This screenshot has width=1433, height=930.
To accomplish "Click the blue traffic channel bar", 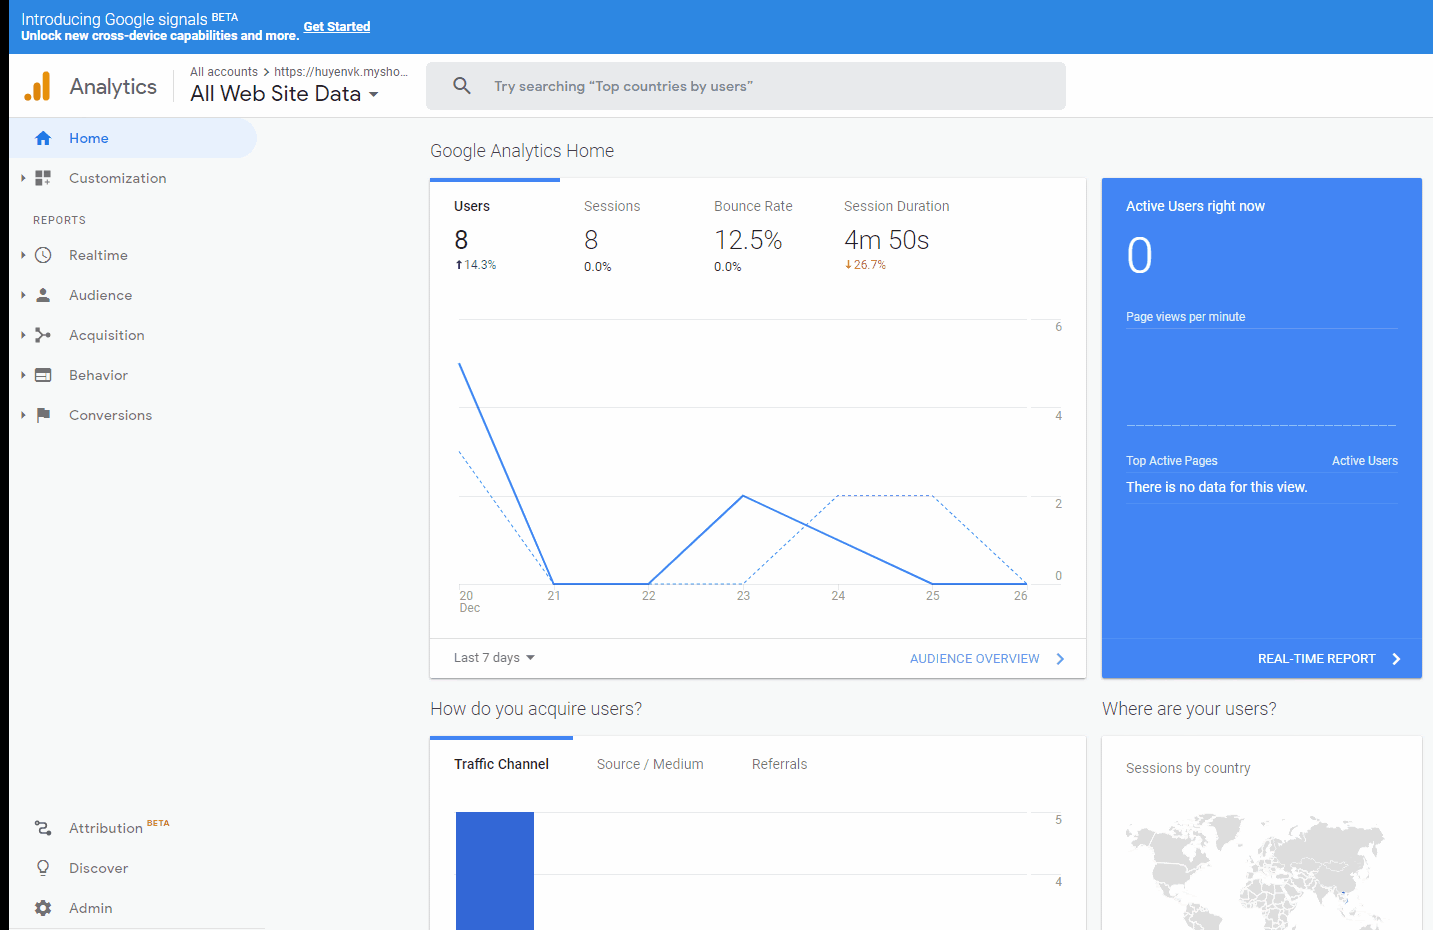I will coord(495,871).
